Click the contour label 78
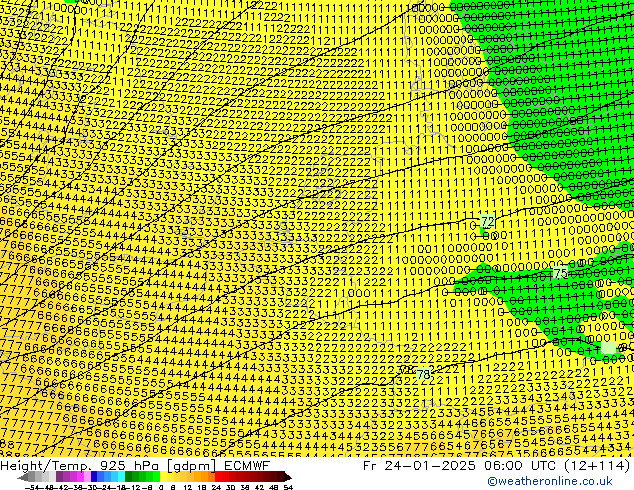The height and width of the screenshot is (490, 634). click(x=423, y=374)
